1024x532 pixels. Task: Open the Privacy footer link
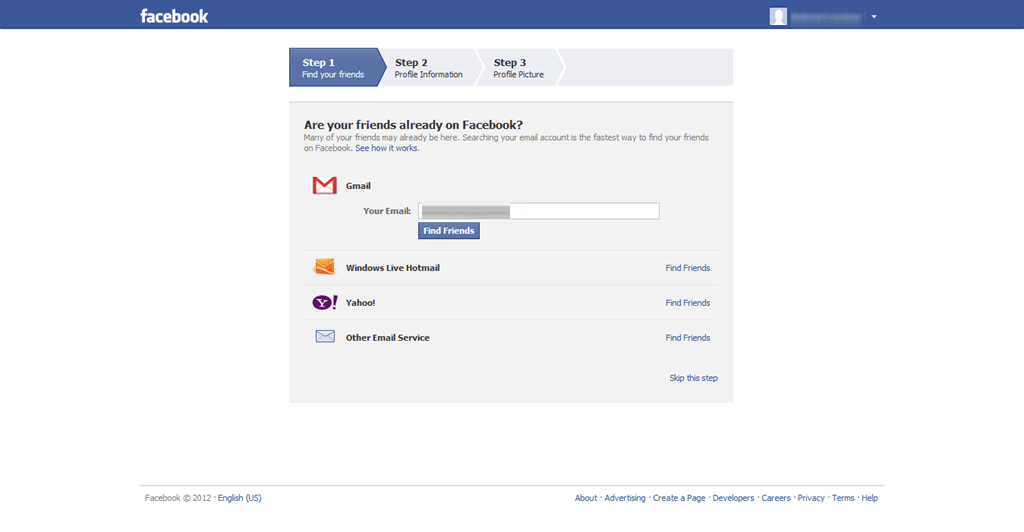click(811, 498)
